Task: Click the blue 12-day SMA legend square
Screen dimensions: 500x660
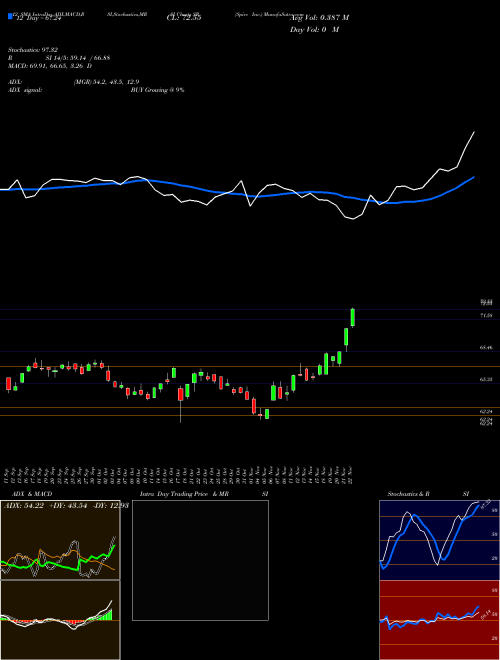Action: [10, 17]
